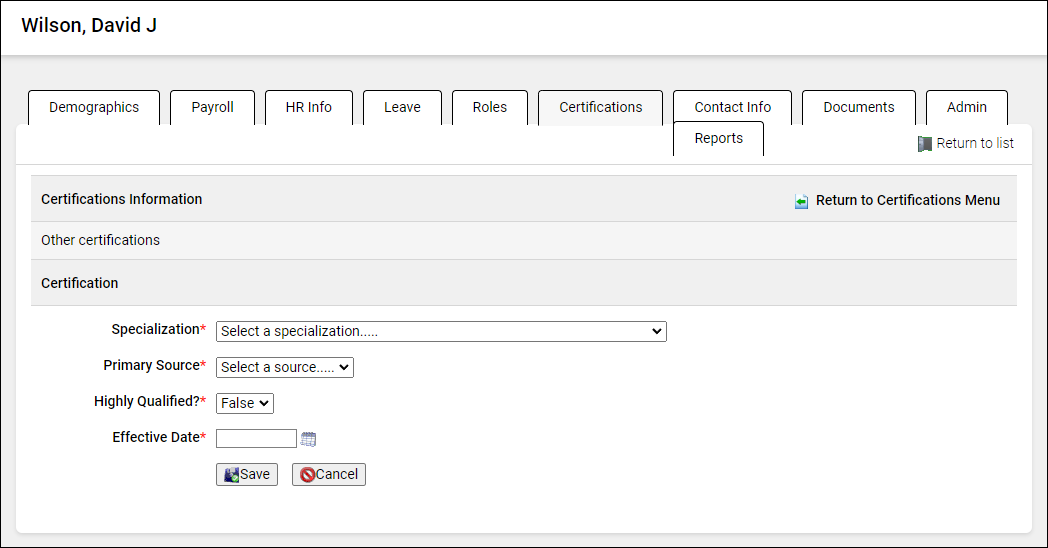Click the Return to Certifications Menu link
The height and width of the screenshot is (548, 1048).
(x=907, y=200)
